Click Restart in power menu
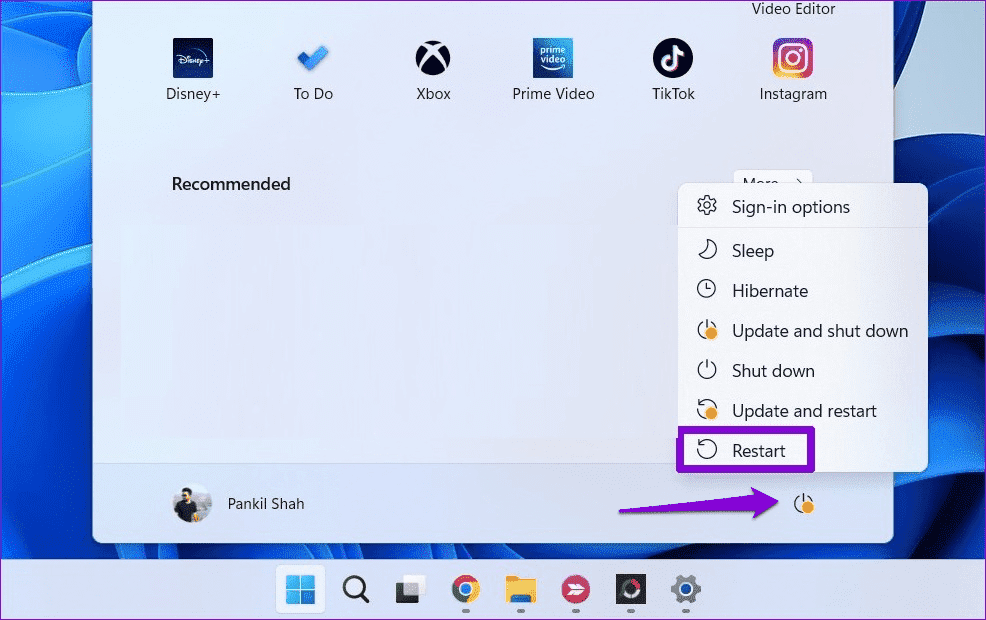The image size is (986, 620). [x=746, y=450]
